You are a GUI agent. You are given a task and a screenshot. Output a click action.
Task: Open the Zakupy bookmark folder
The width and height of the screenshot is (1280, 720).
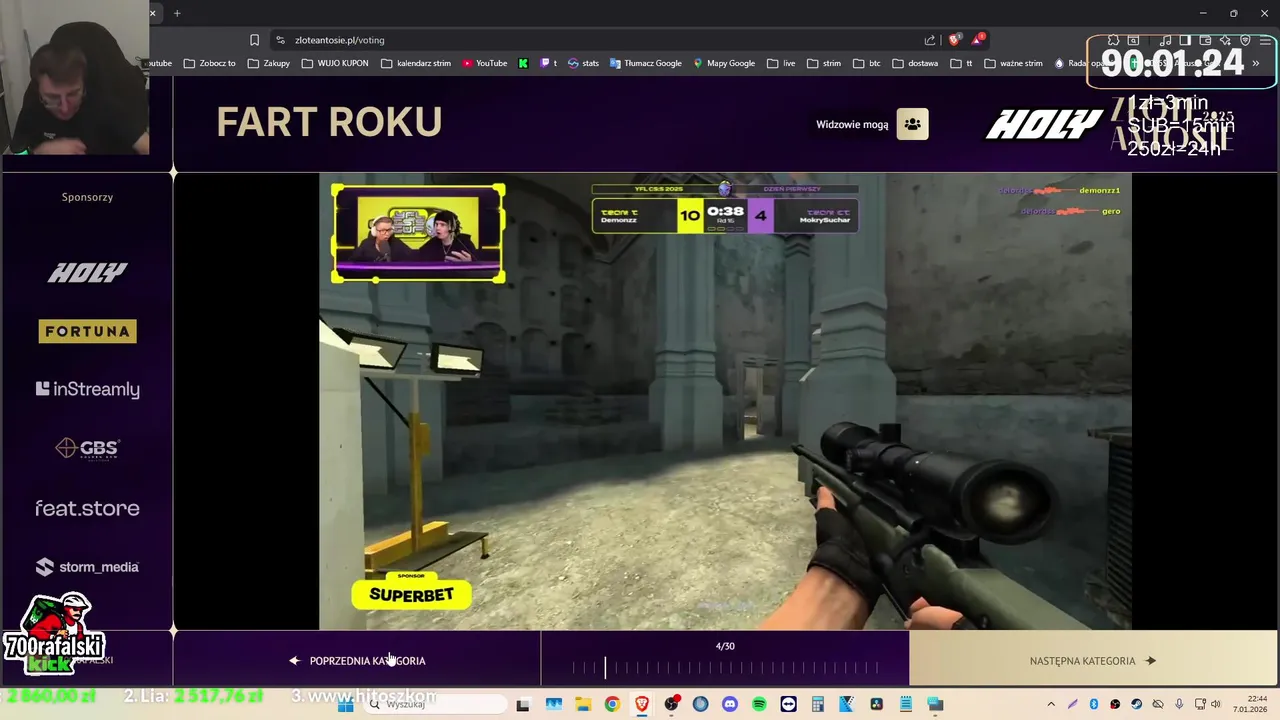[x=269, y=63]
